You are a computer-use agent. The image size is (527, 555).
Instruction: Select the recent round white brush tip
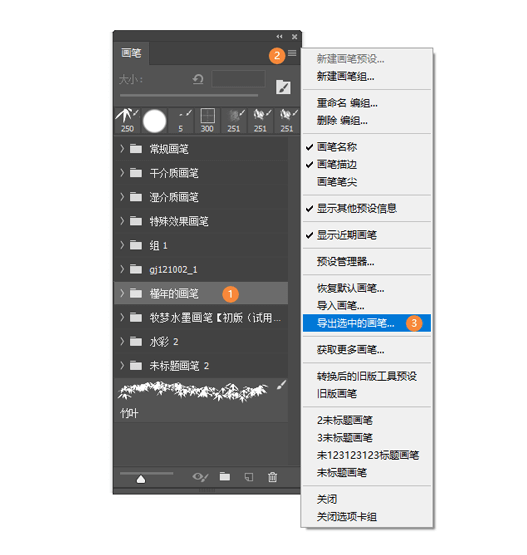tap(154, 121)
